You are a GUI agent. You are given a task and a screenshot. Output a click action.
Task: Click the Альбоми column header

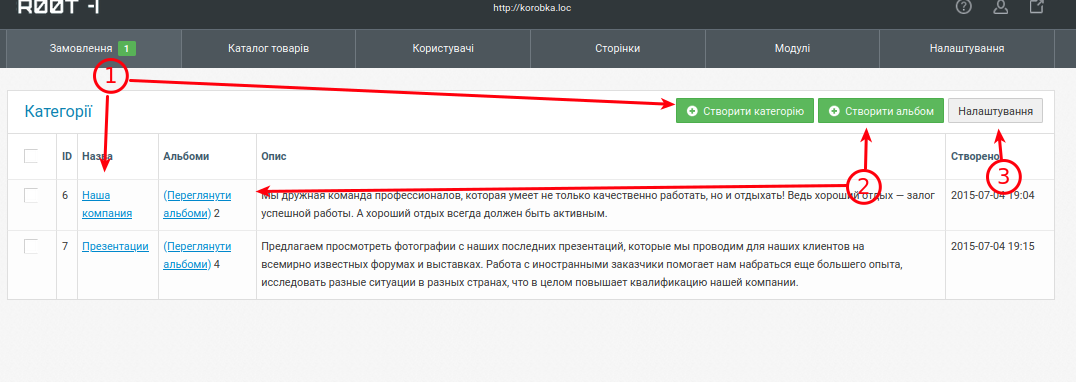click(186, 156)
